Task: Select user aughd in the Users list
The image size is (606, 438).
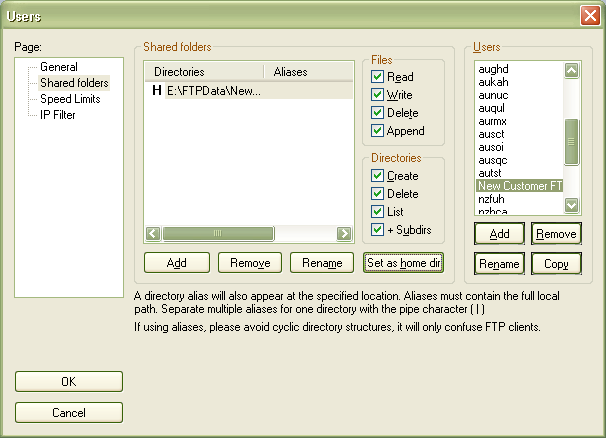Action: (494, 68)
